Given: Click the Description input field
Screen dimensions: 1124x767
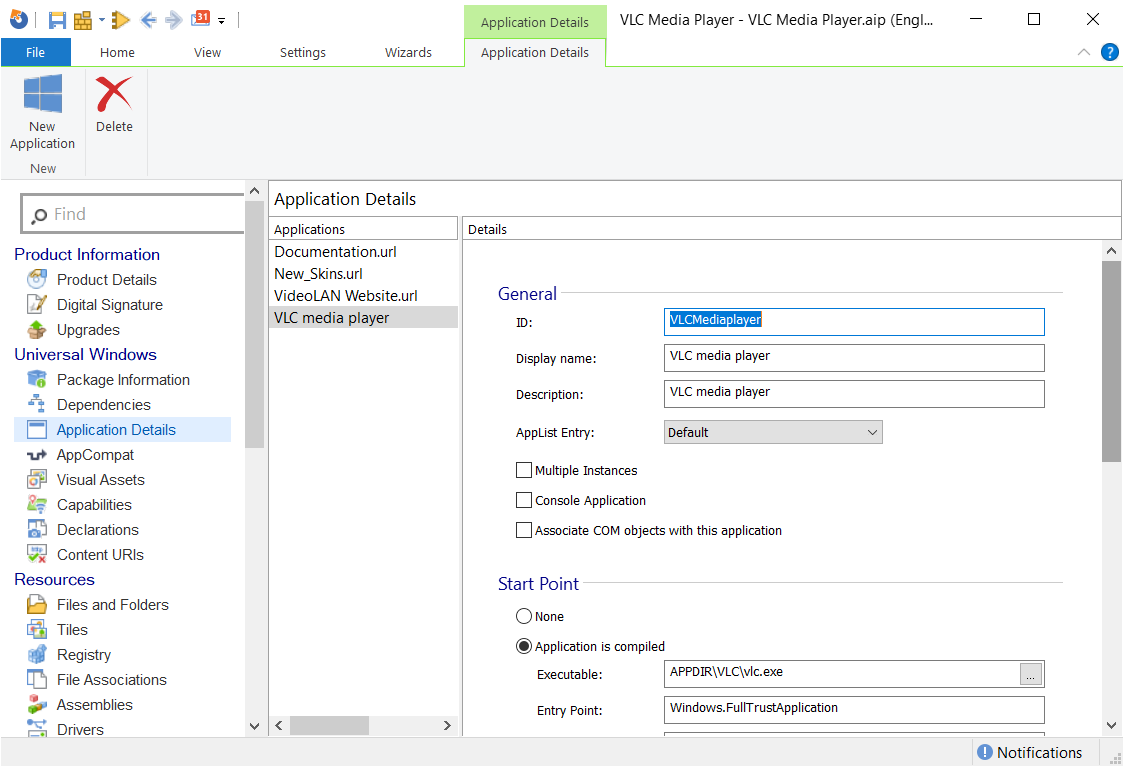Looking at the screenshot, I should point(854,394).
